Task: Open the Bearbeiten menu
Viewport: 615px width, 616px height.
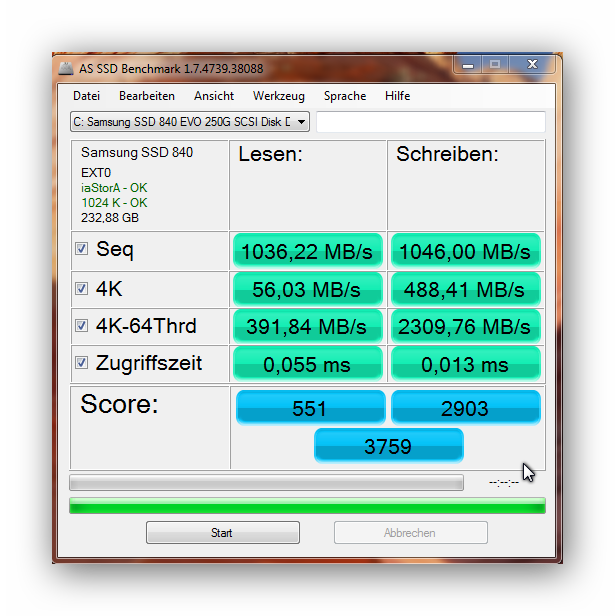Action: click(x=147, y=96)
